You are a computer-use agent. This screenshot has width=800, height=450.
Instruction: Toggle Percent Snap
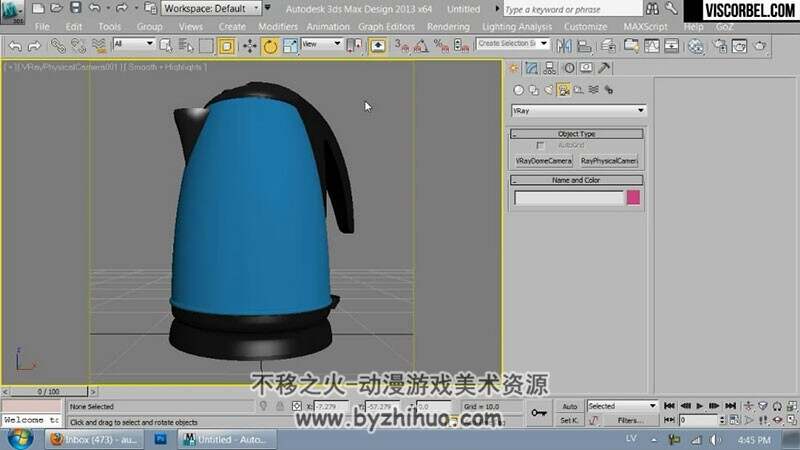point(441,46)
